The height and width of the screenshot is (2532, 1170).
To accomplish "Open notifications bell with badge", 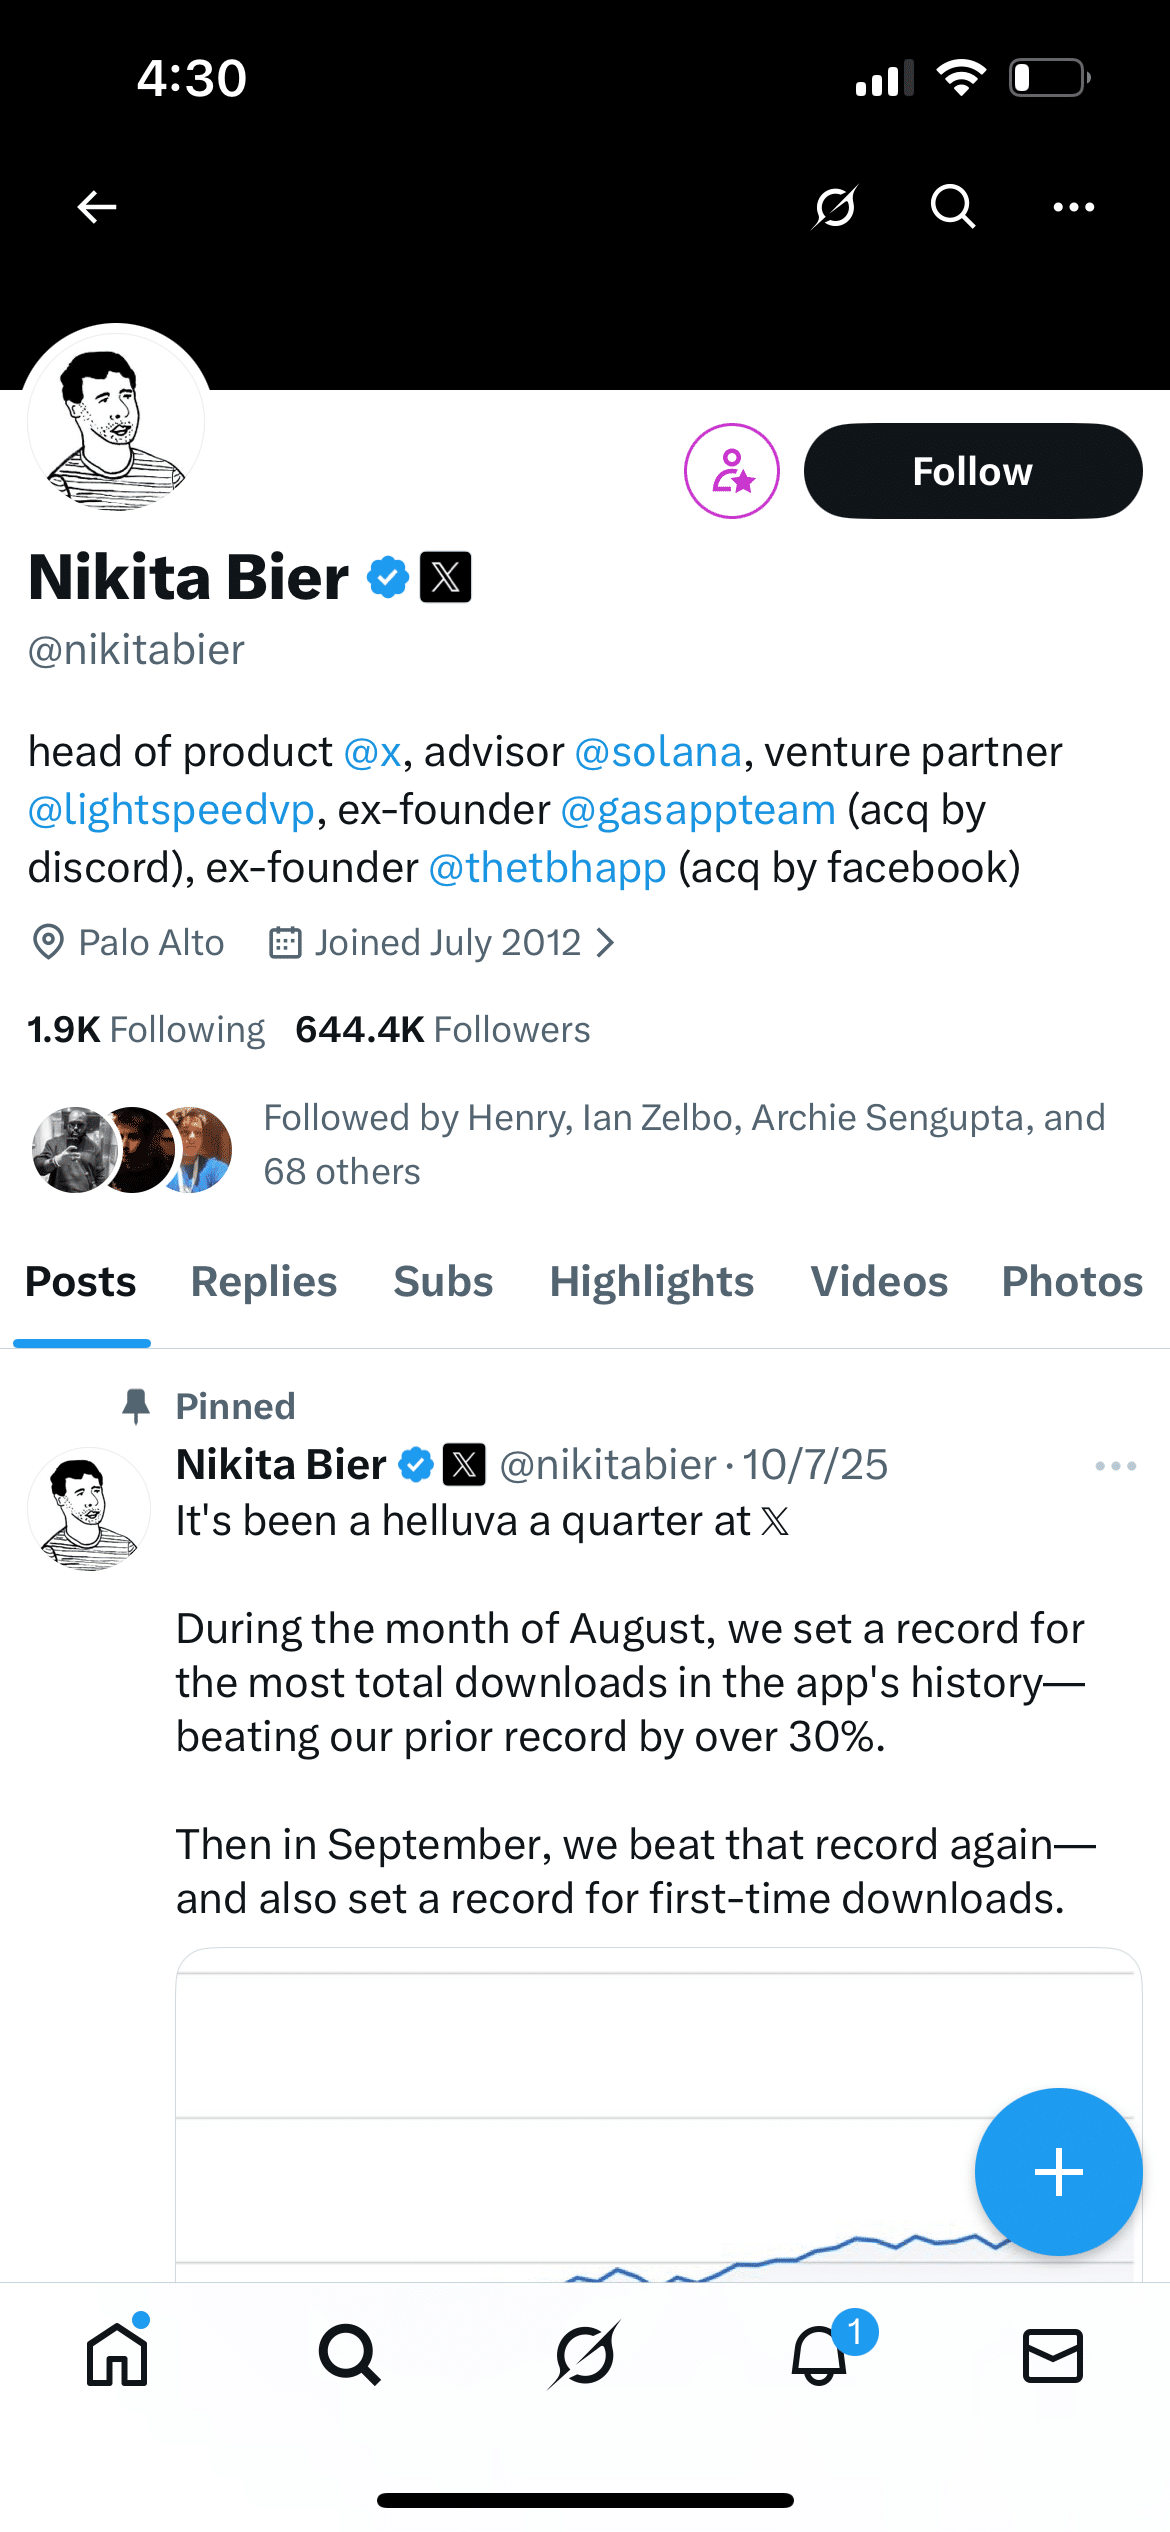I will 820,2355.
